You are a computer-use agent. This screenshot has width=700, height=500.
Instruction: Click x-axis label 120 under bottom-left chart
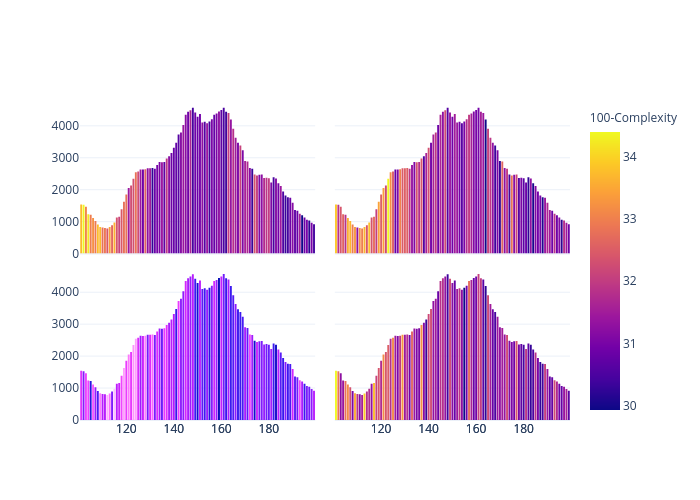pos(126,429)
